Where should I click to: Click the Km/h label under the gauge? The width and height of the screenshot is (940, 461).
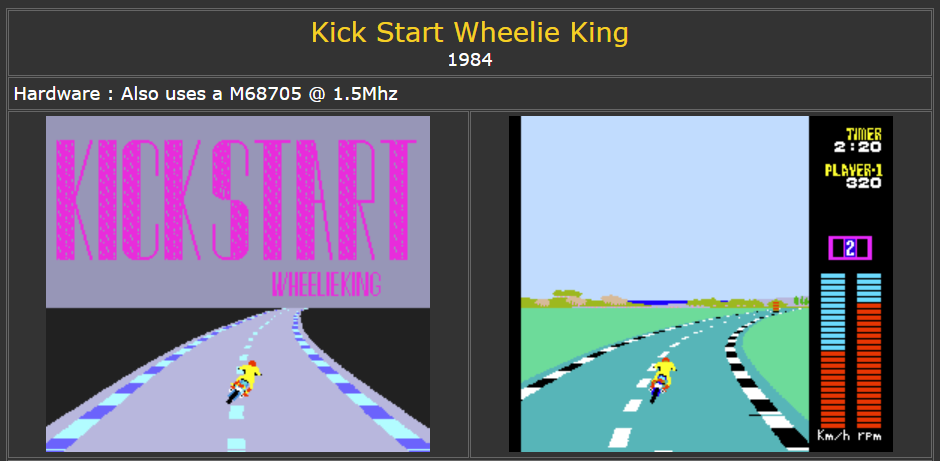(x=833, y=436)
